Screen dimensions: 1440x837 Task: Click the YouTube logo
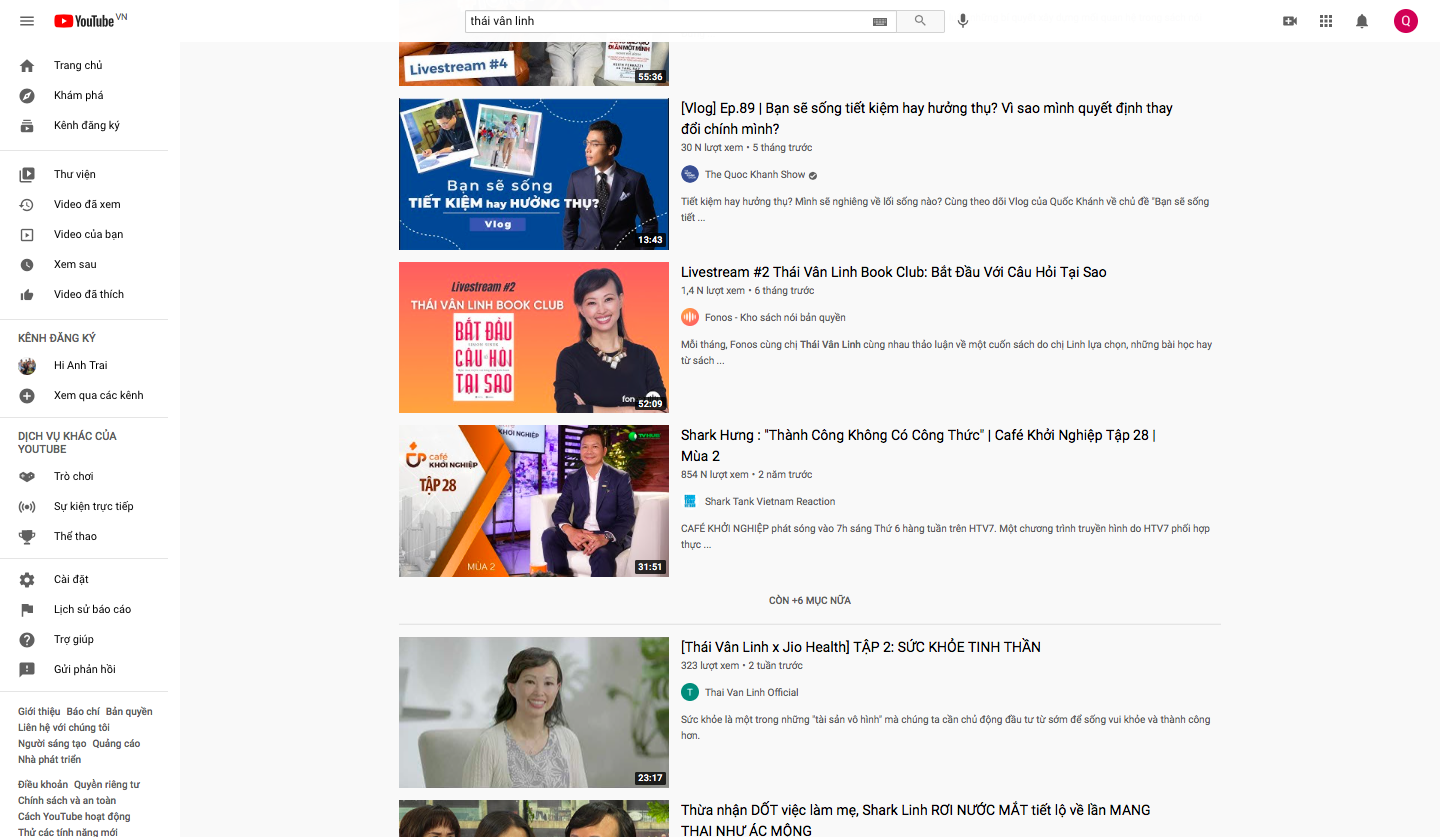(84, 21)
